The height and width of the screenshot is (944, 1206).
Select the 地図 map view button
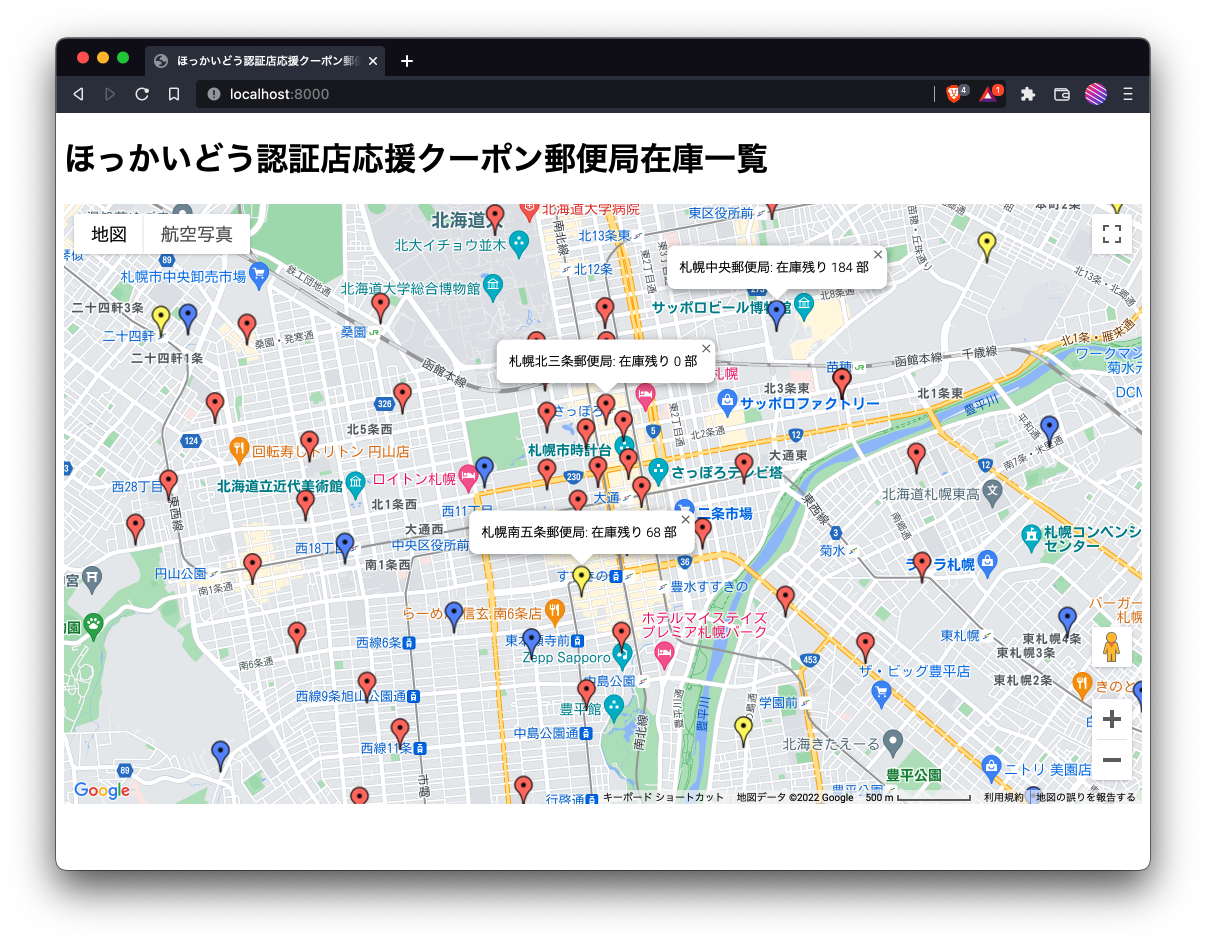[x=109, y=235]
